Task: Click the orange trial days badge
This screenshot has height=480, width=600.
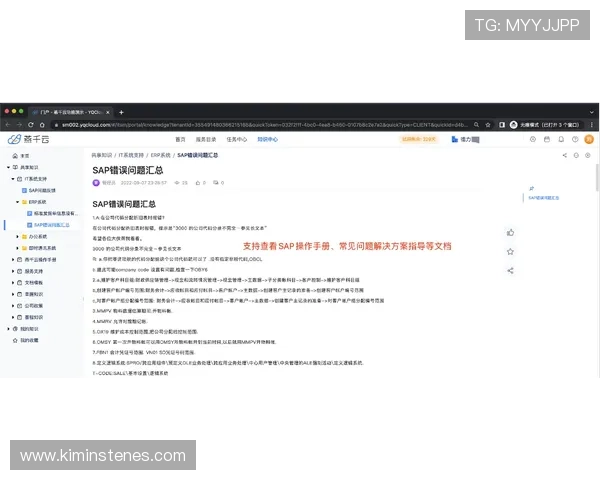Action: [x=419, y=139]
